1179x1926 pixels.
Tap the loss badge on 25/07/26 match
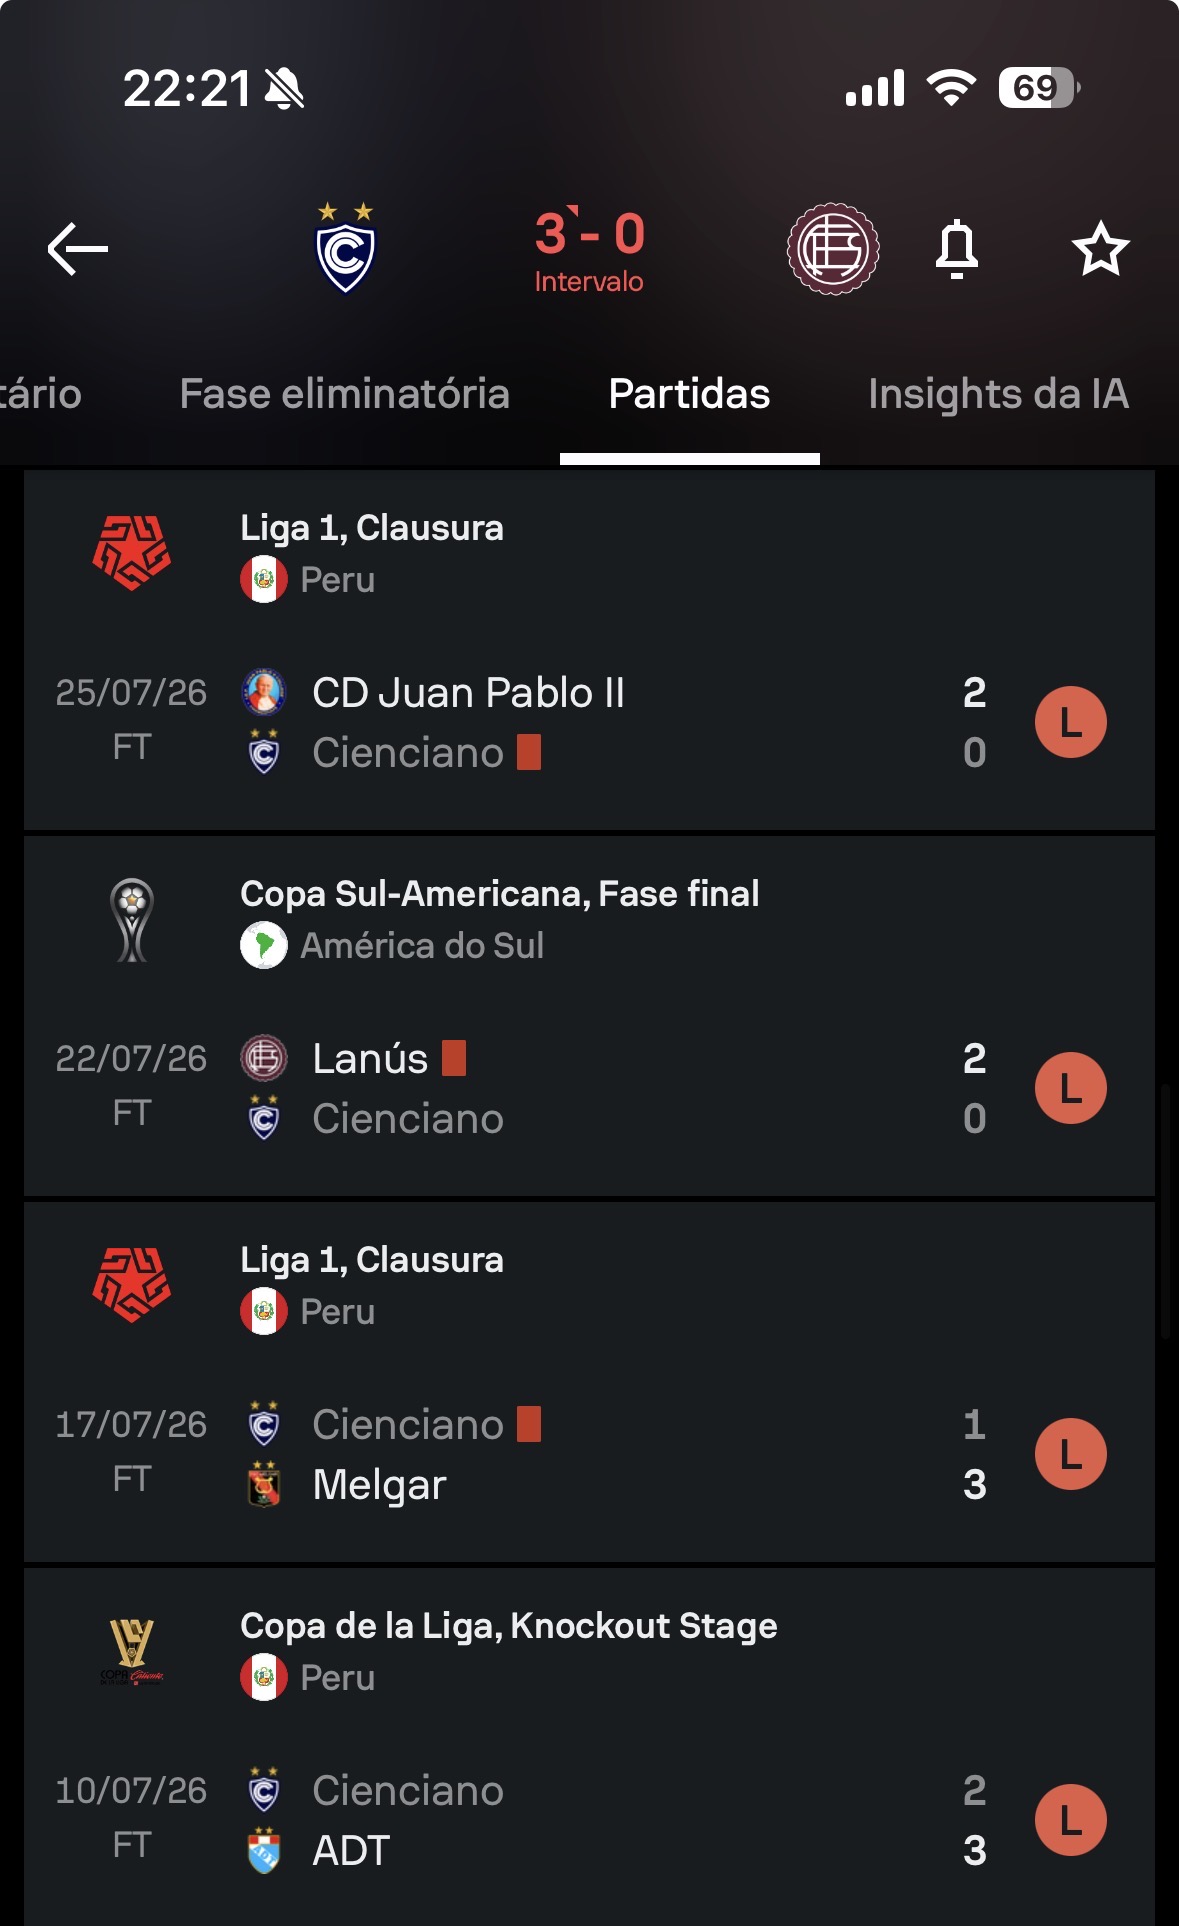click(x=1070, y=722)
